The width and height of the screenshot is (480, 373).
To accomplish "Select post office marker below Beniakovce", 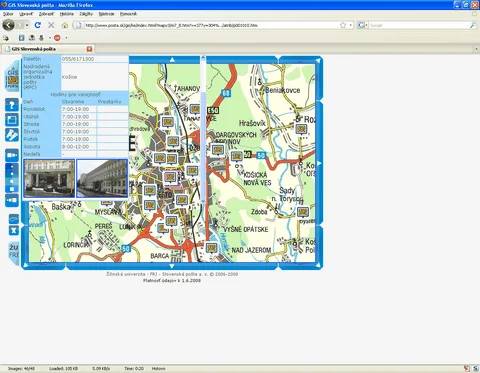I will pyautogui.click(x=301, y=129).
